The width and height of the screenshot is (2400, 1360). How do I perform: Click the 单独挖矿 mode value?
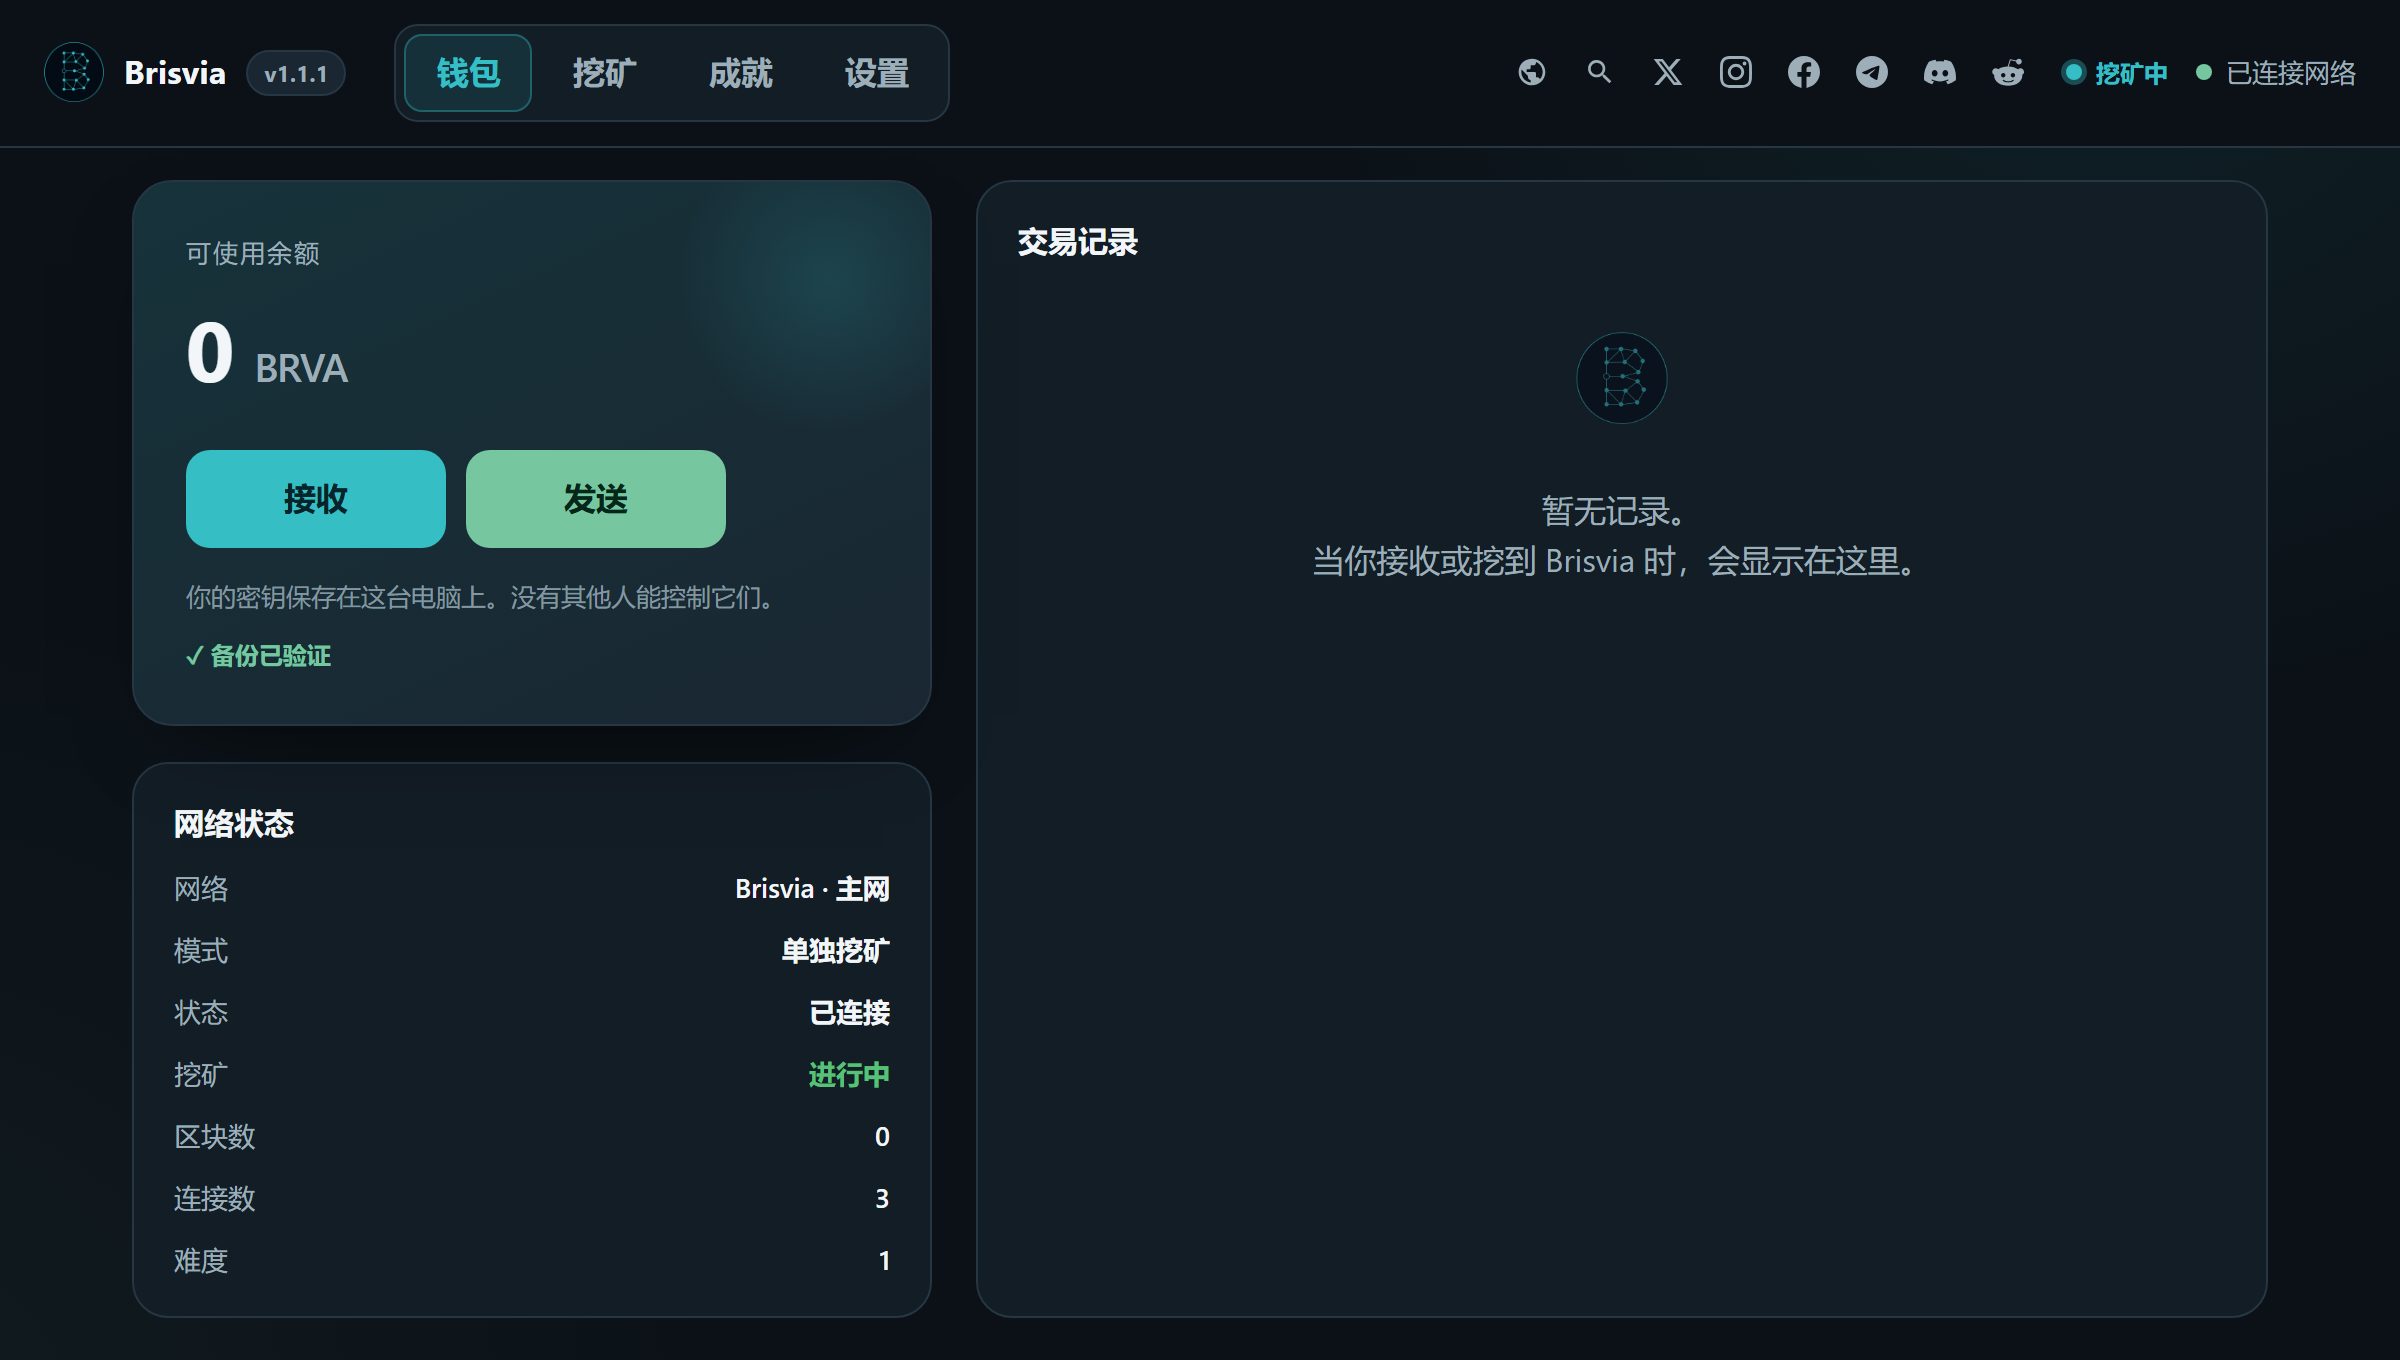tap(835, 951)
